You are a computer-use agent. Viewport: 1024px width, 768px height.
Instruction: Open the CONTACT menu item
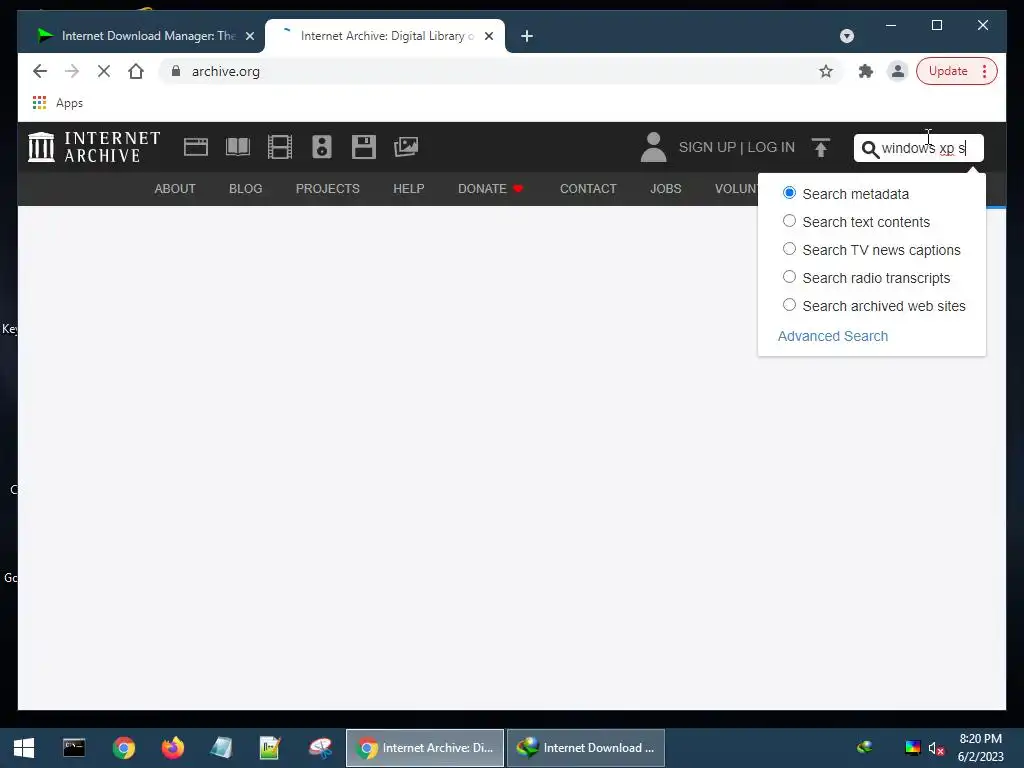point(588,189)
